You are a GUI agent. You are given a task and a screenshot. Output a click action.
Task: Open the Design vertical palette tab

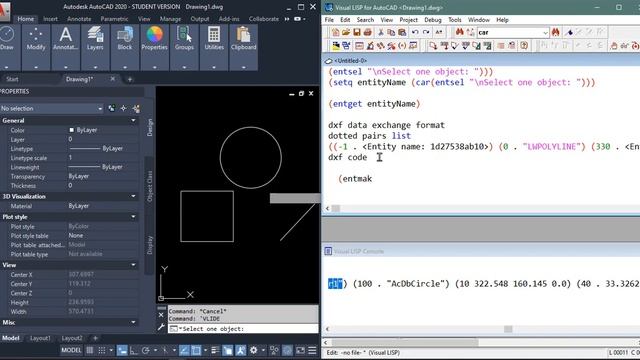click(x=150, y=127)
